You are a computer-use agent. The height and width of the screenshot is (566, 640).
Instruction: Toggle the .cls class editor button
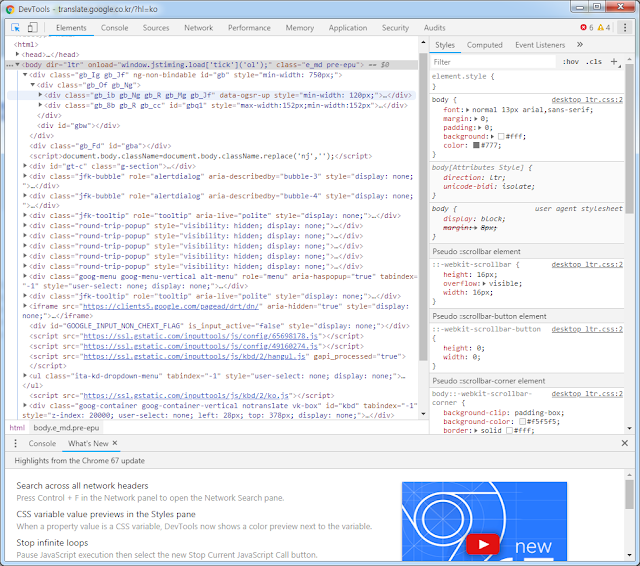594,62
